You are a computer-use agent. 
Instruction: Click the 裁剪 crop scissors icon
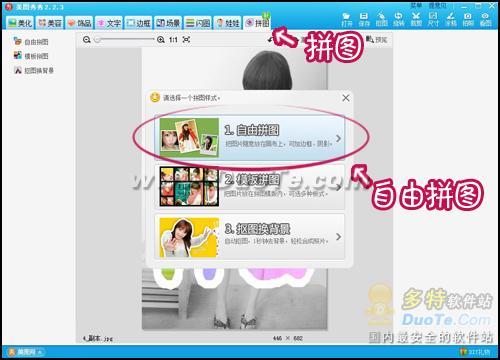coord(416,19)
